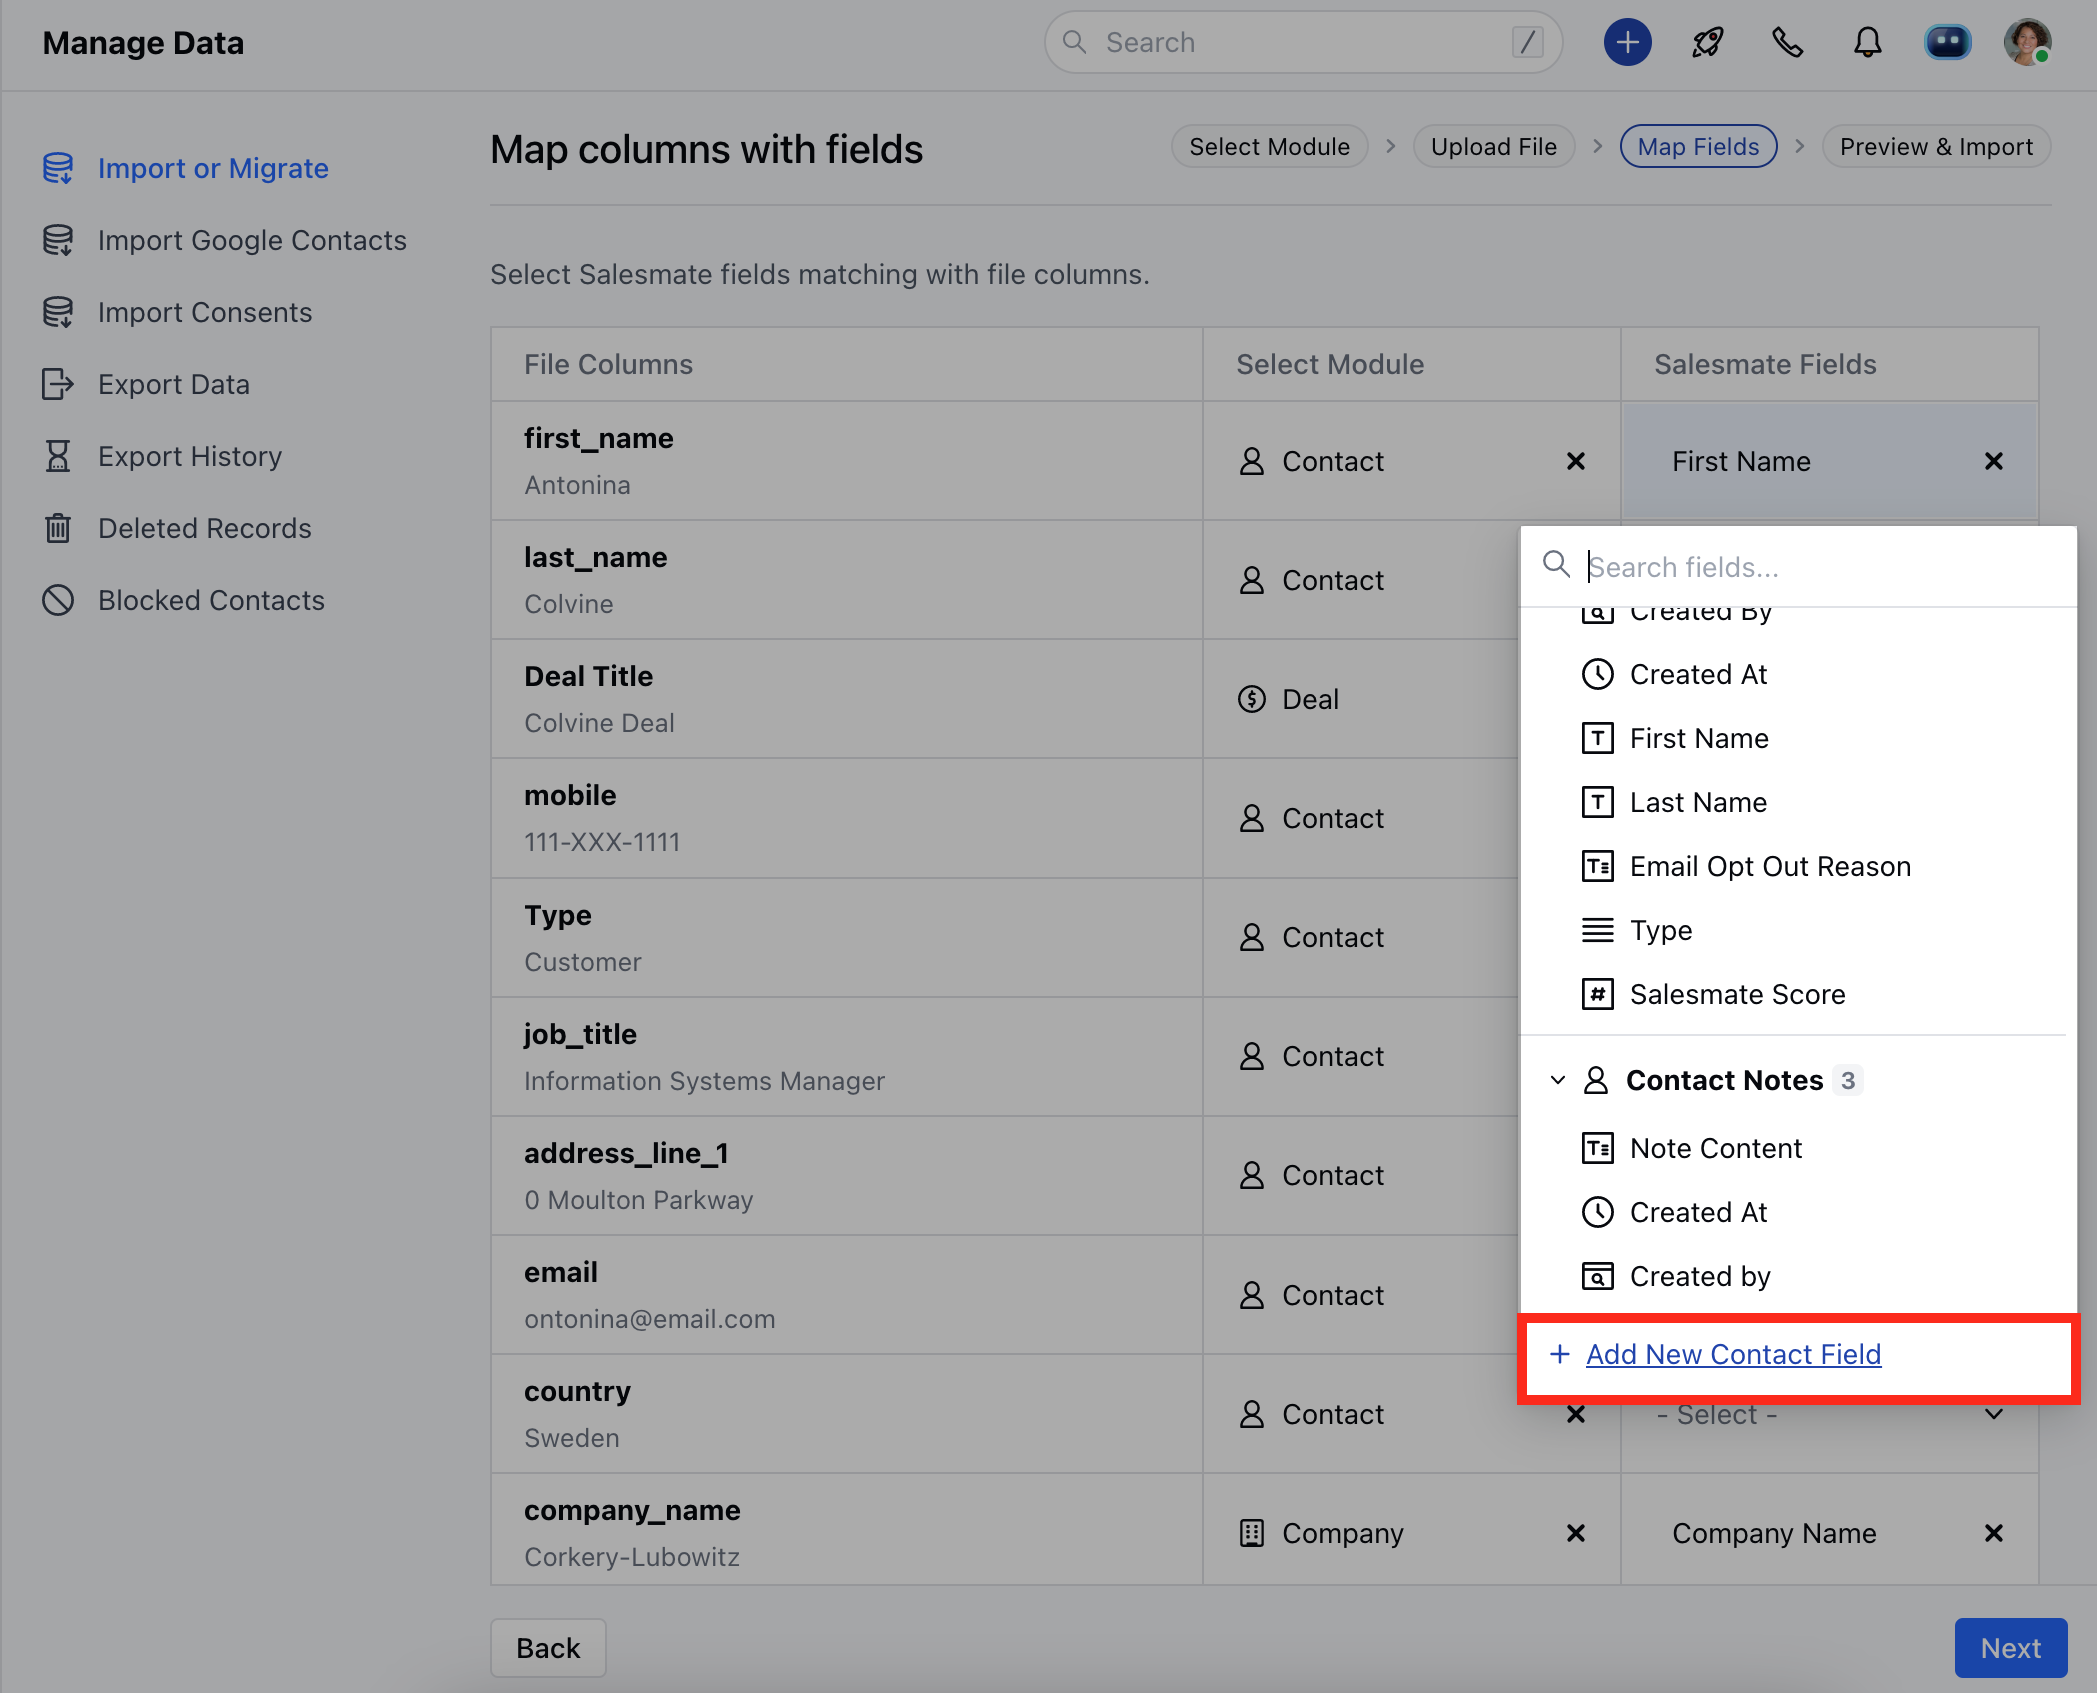Open module dropdown for job_title row
This screenshot has width=2097, height=1693.
tap(1360, 1056)
